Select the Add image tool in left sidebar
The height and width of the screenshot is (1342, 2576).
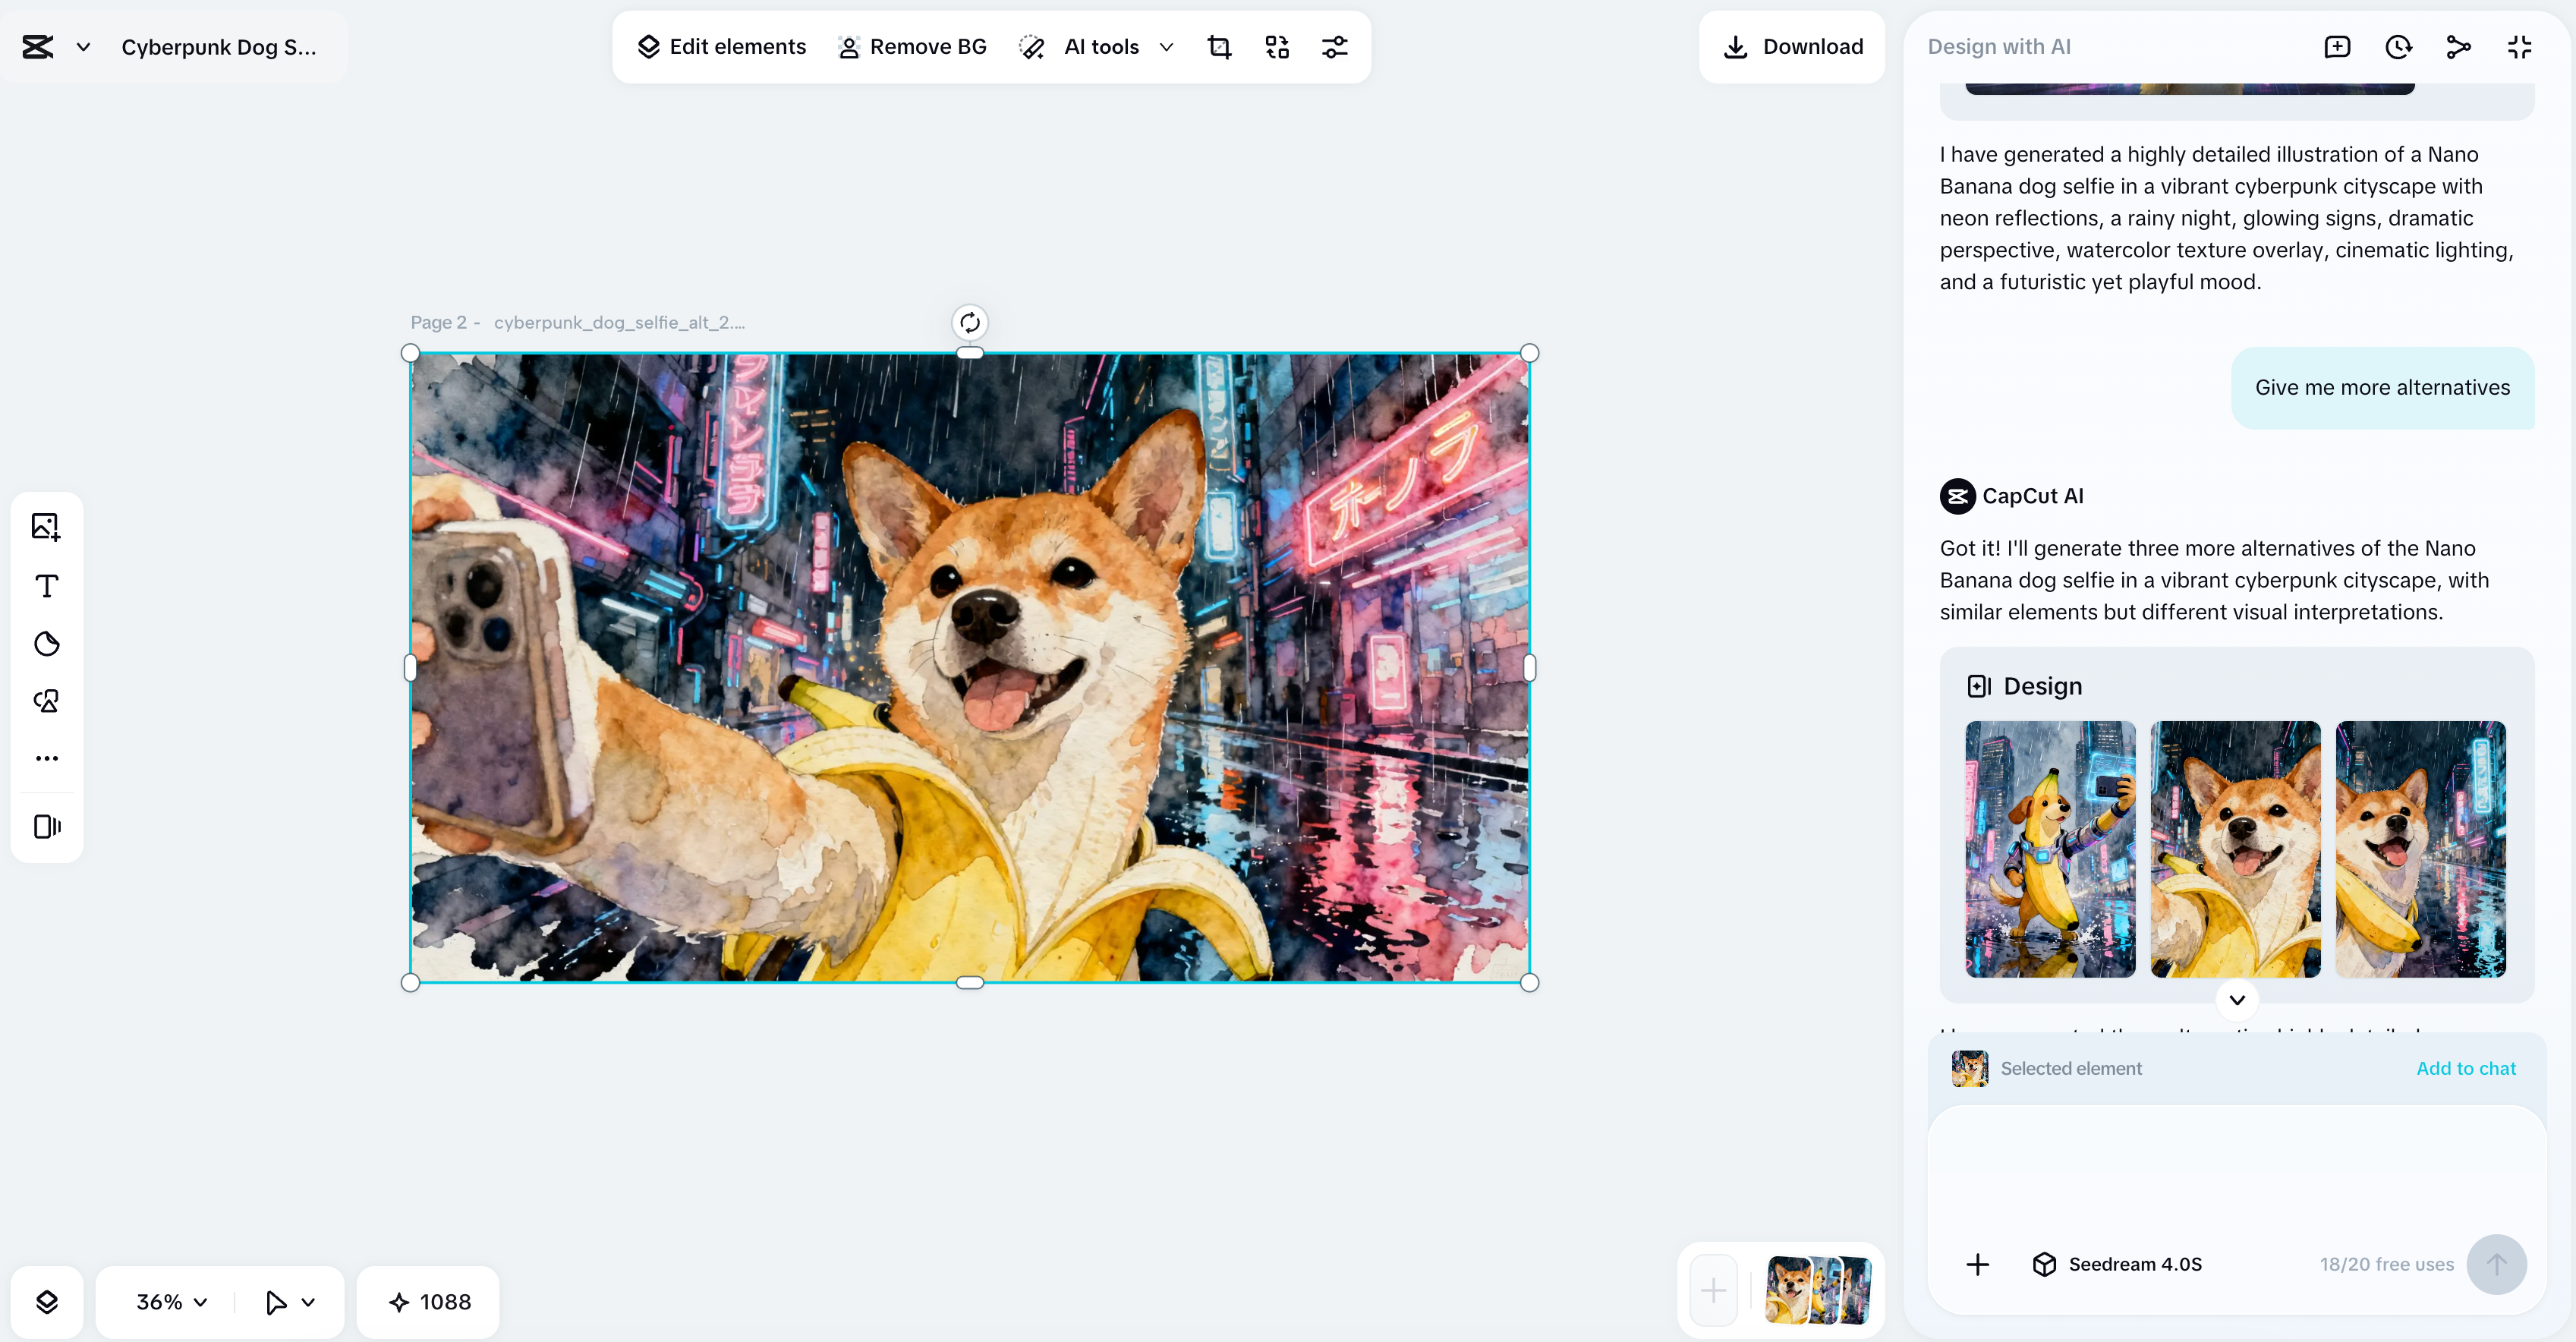[x=46, y=527]
